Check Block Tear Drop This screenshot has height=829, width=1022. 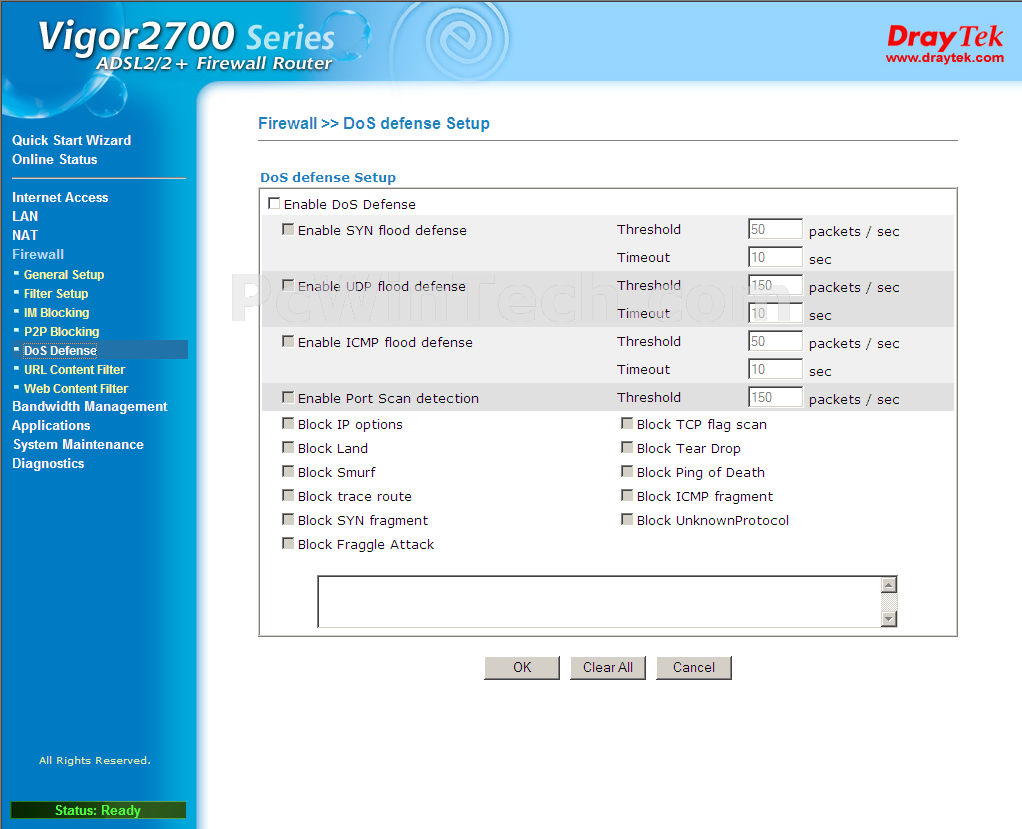(626, 448)
